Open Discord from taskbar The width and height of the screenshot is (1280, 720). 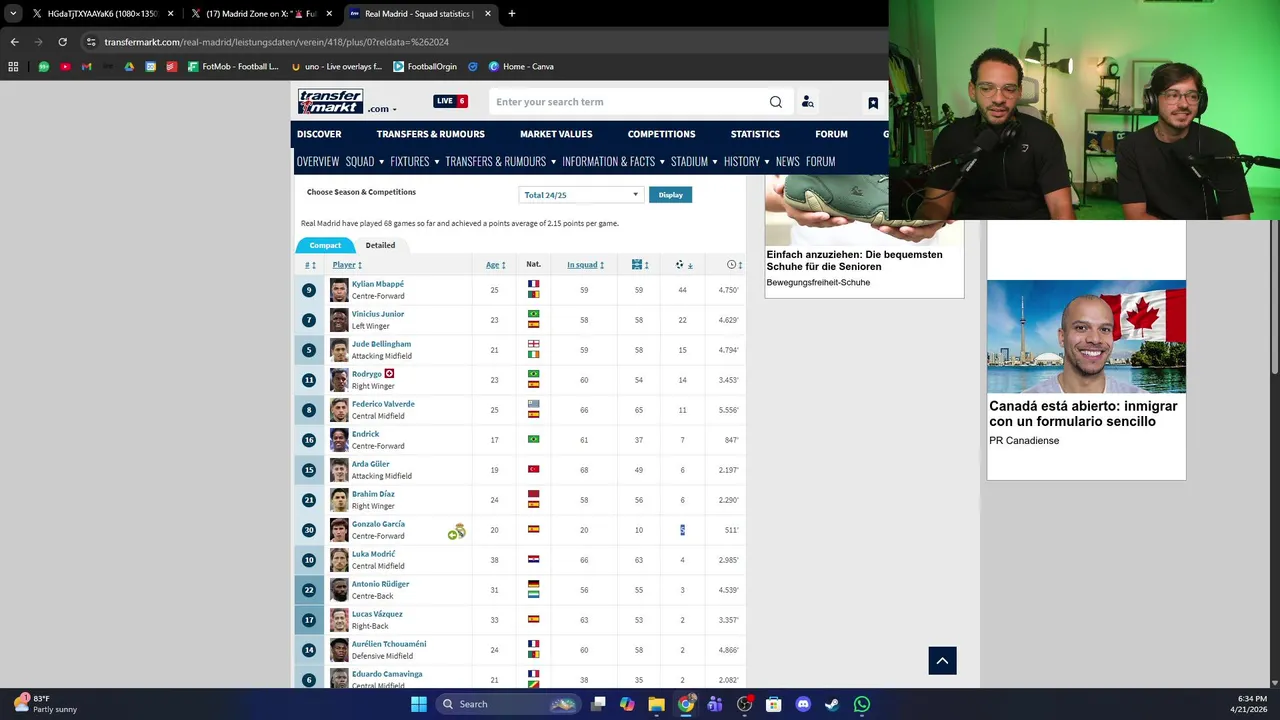[803, 704]
